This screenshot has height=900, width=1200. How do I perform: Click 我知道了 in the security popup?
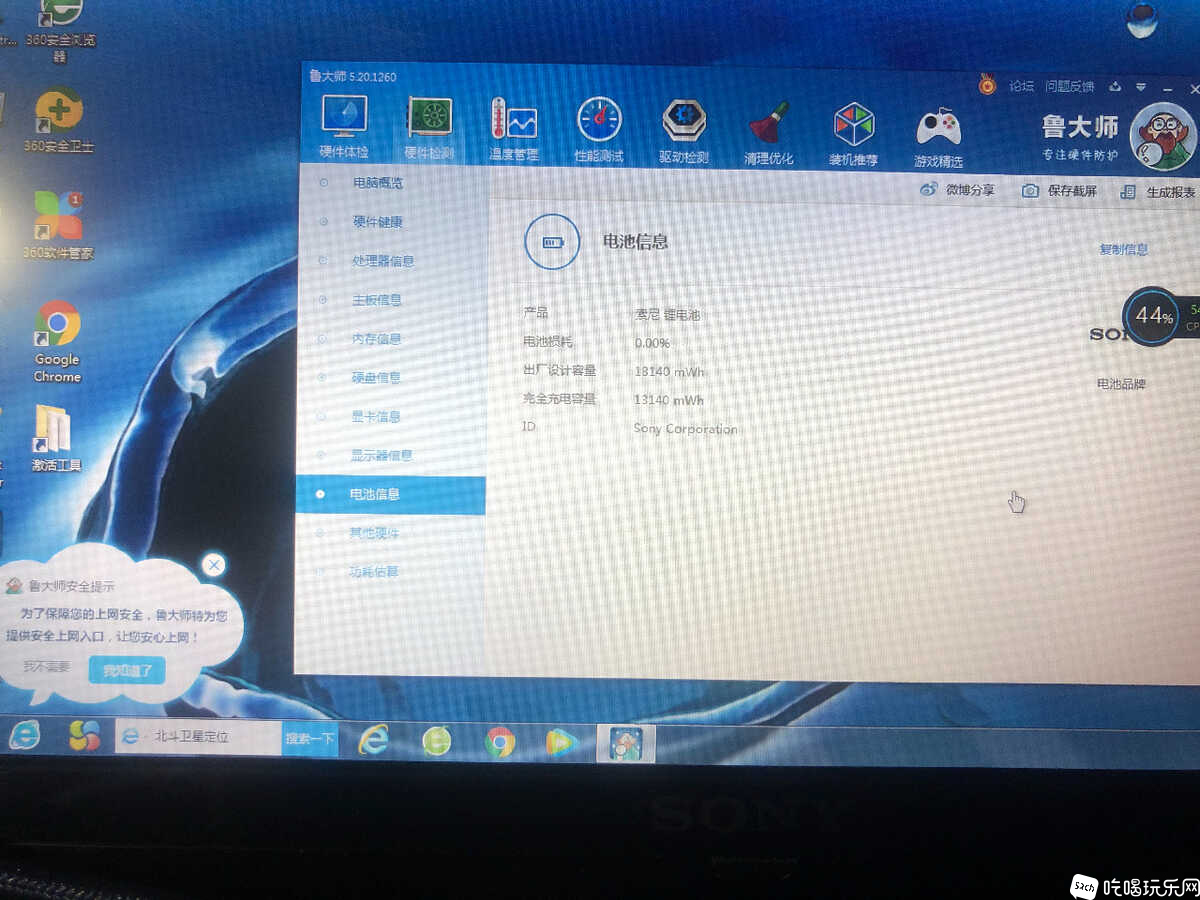tap(127, 670)
